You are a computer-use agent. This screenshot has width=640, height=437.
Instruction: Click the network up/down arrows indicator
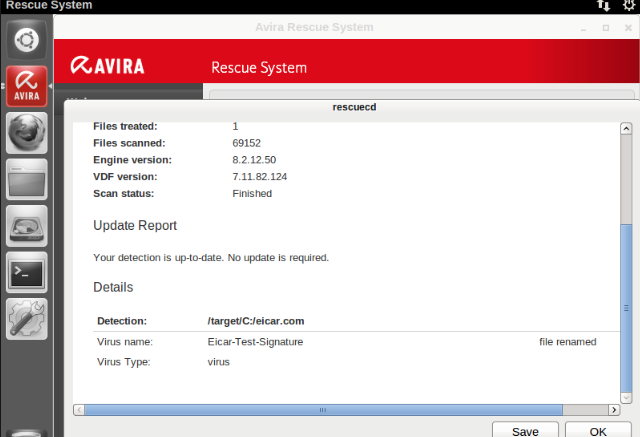coord(602,6)
